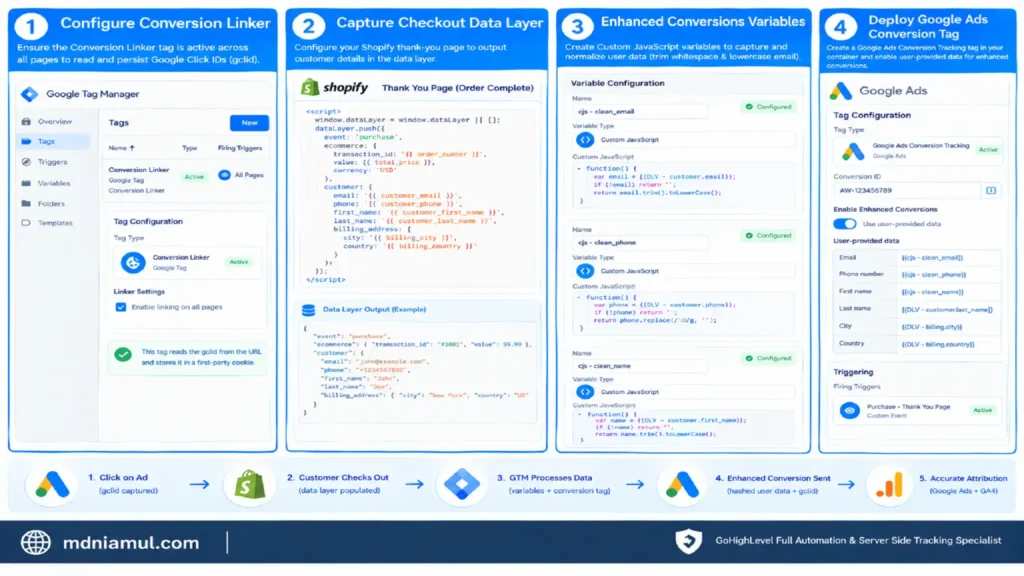This screenshot has height=576, width=1024.
Task: Click the variable picker icon beside Conversion ID
Action: click(991, 191)
